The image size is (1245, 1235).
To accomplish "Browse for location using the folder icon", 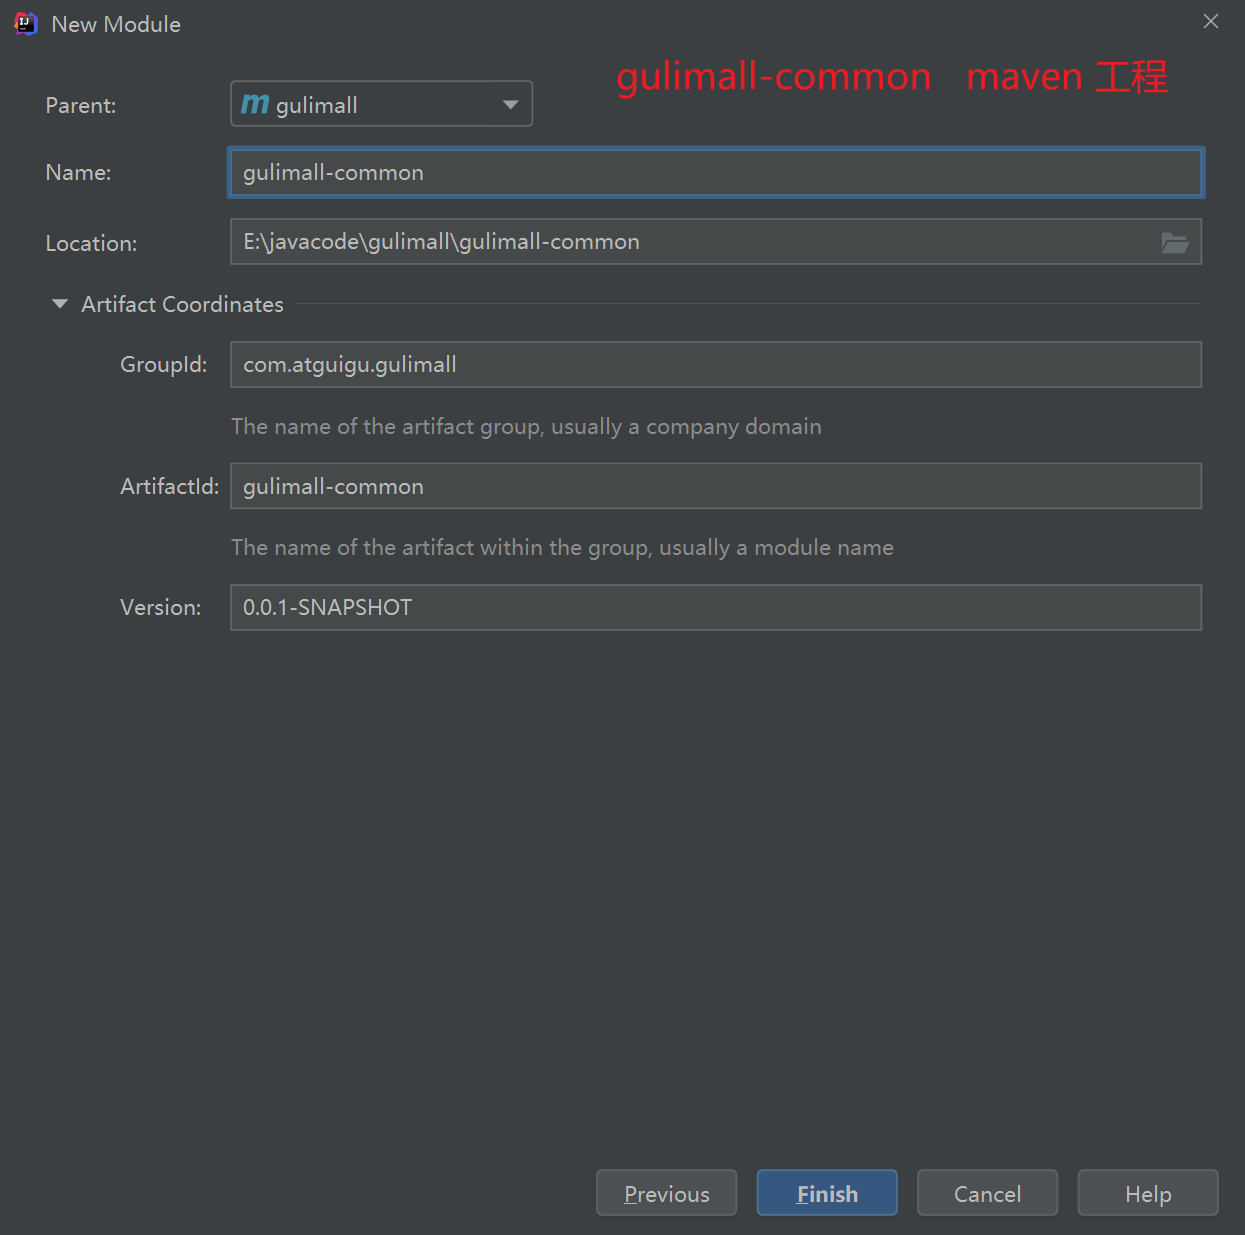I will (x=1175, y=242).
